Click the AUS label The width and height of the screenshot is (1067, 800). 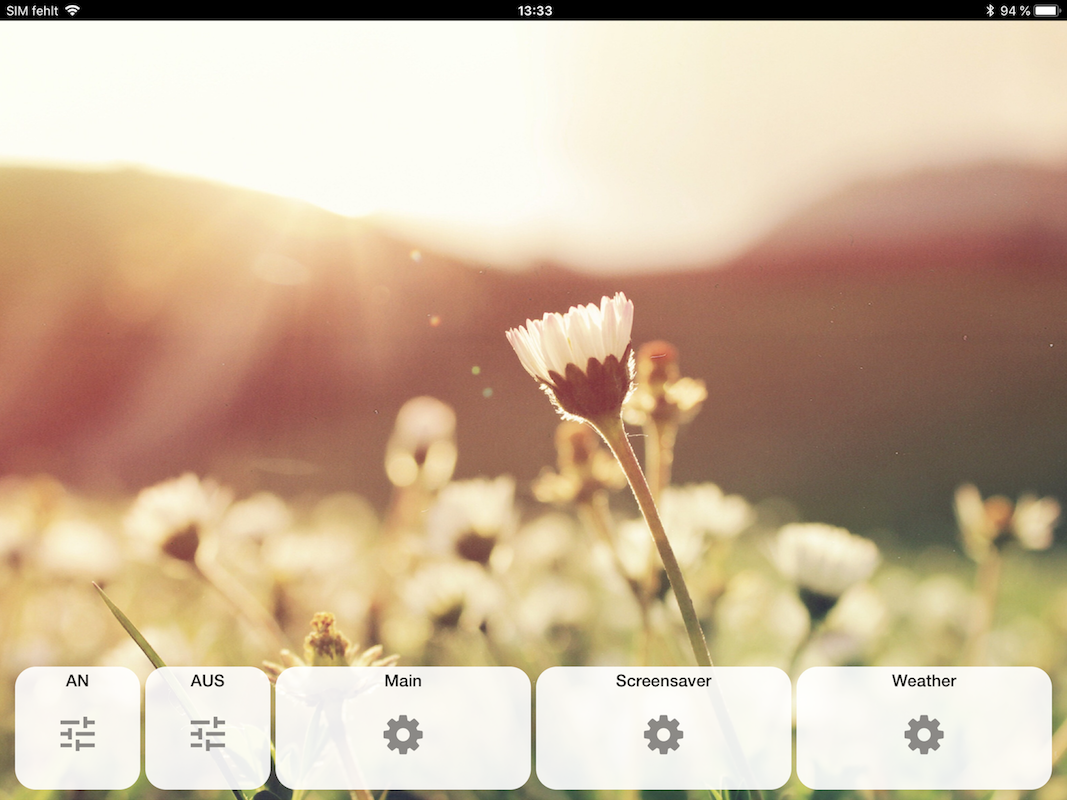tap(208, 681)
